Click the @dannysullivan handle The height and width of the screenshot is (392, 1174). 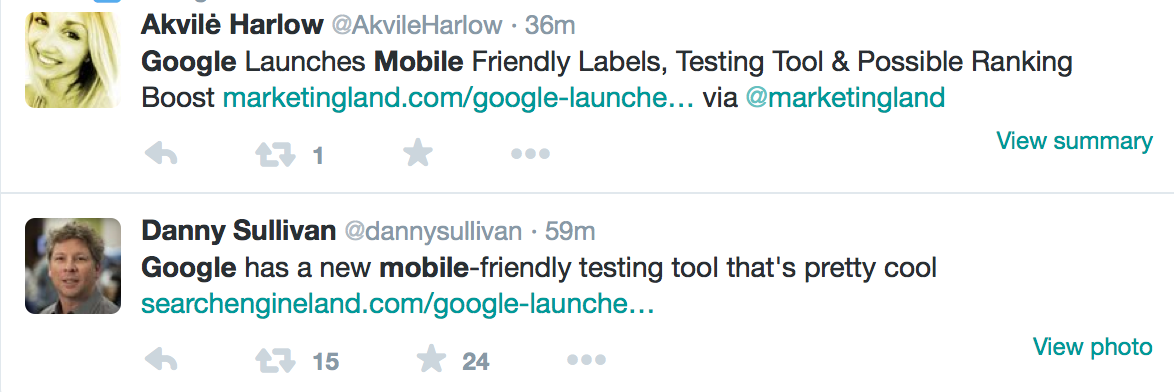(433, 232)
